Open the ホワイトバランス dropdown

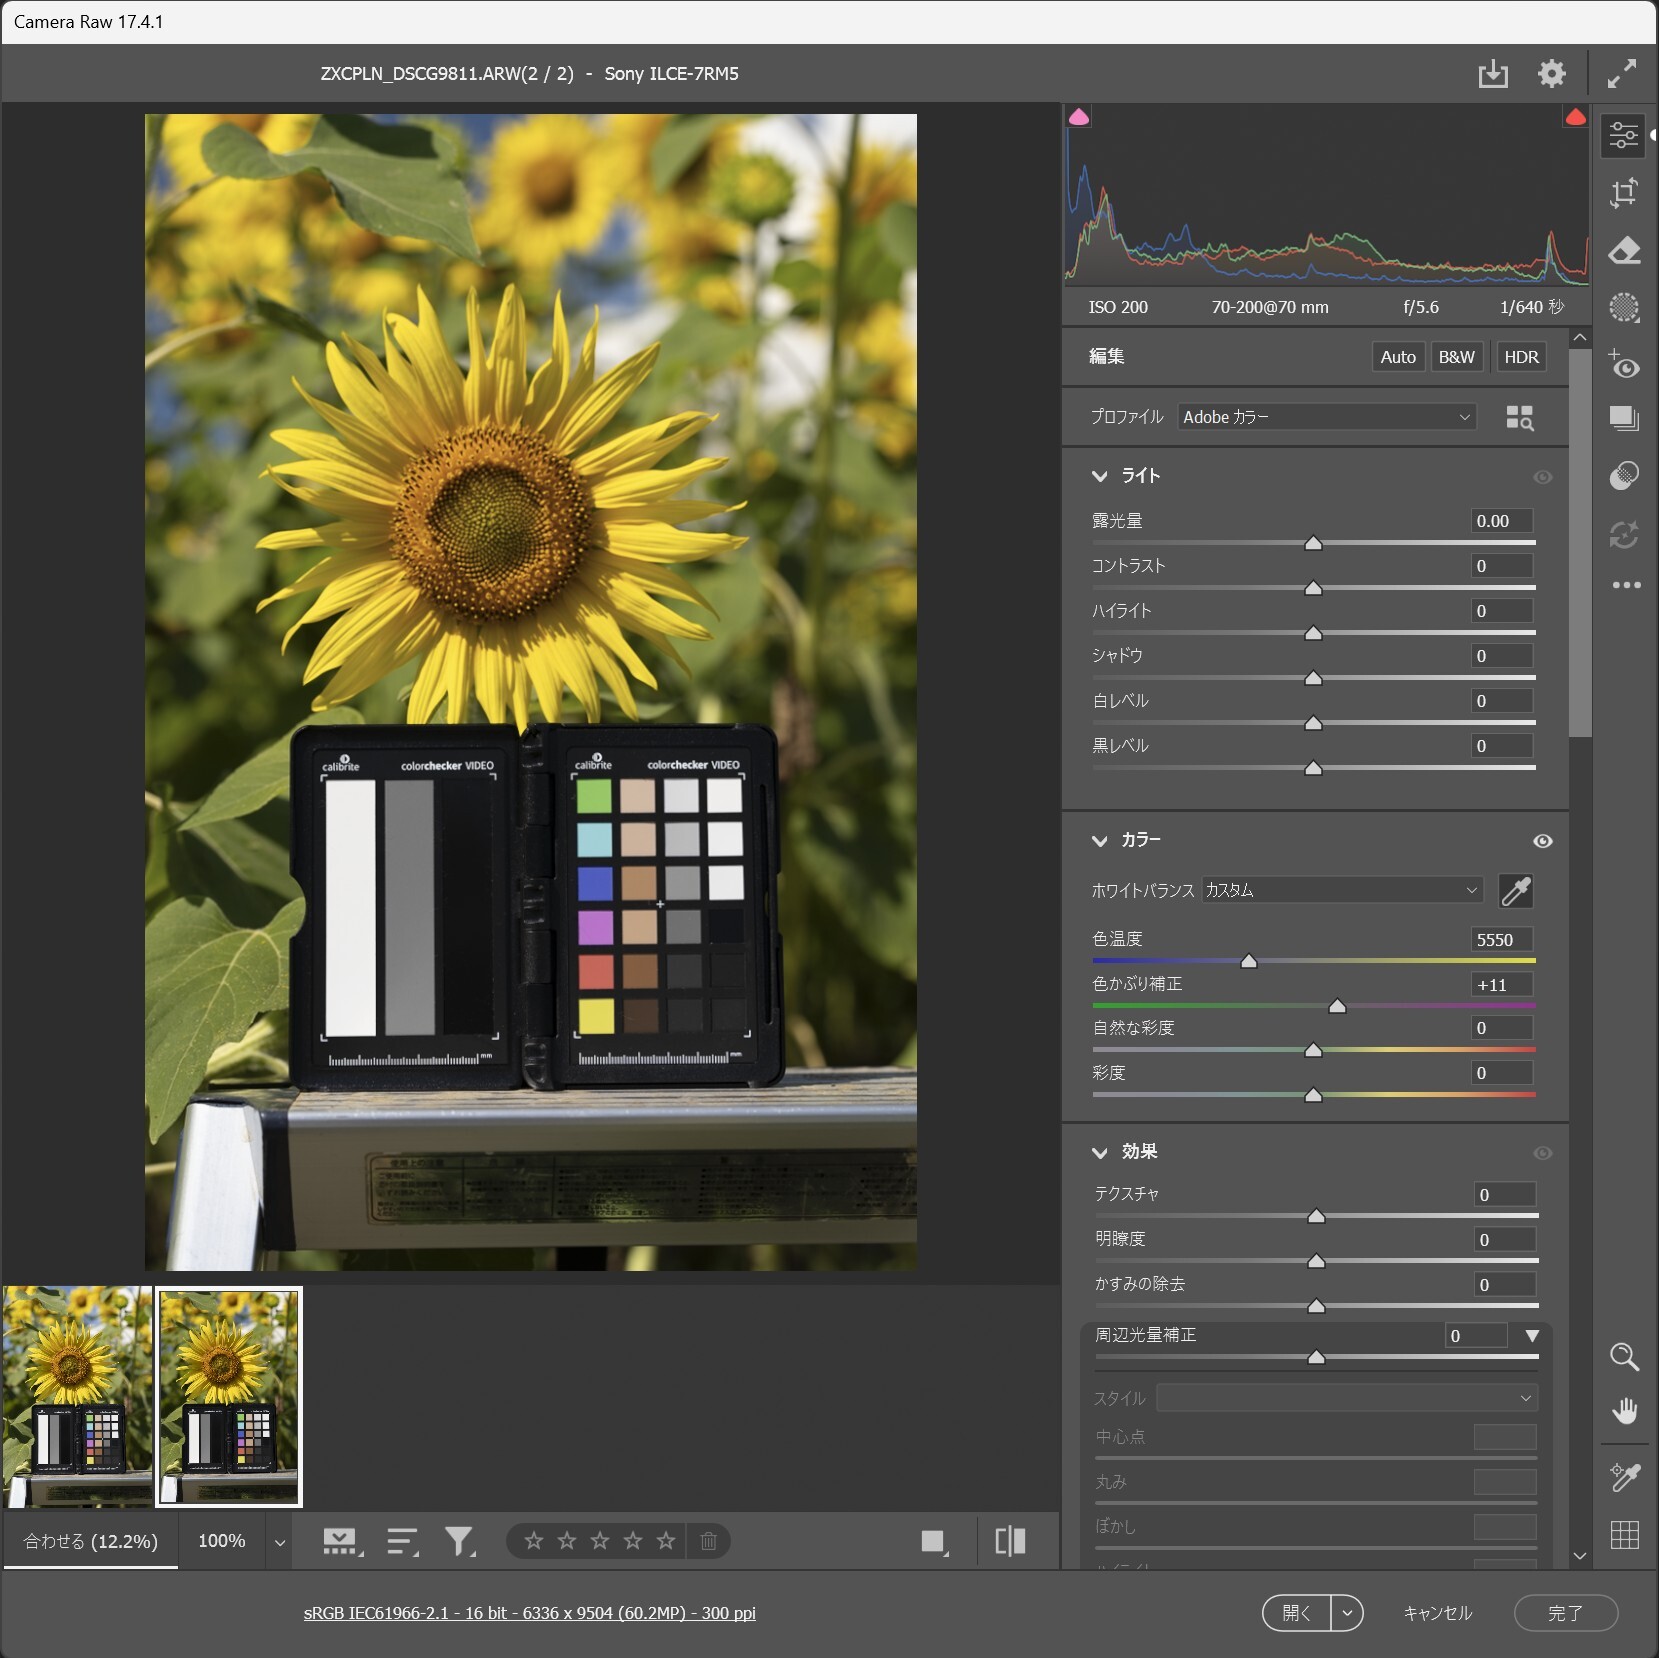(x=1340, y=890)
